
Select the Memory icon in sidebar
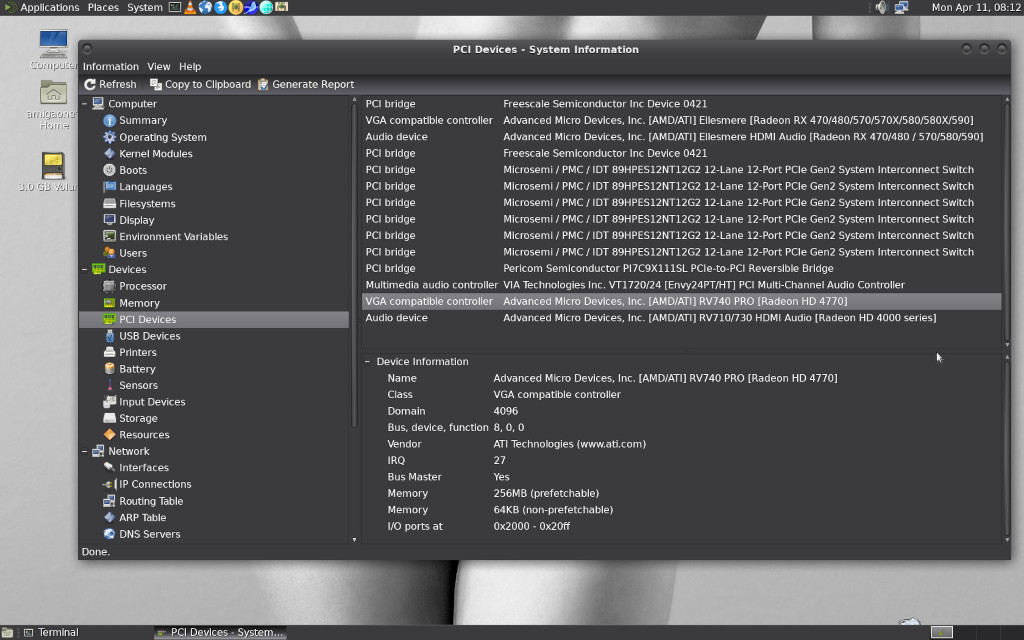click(x=109, y=303)
